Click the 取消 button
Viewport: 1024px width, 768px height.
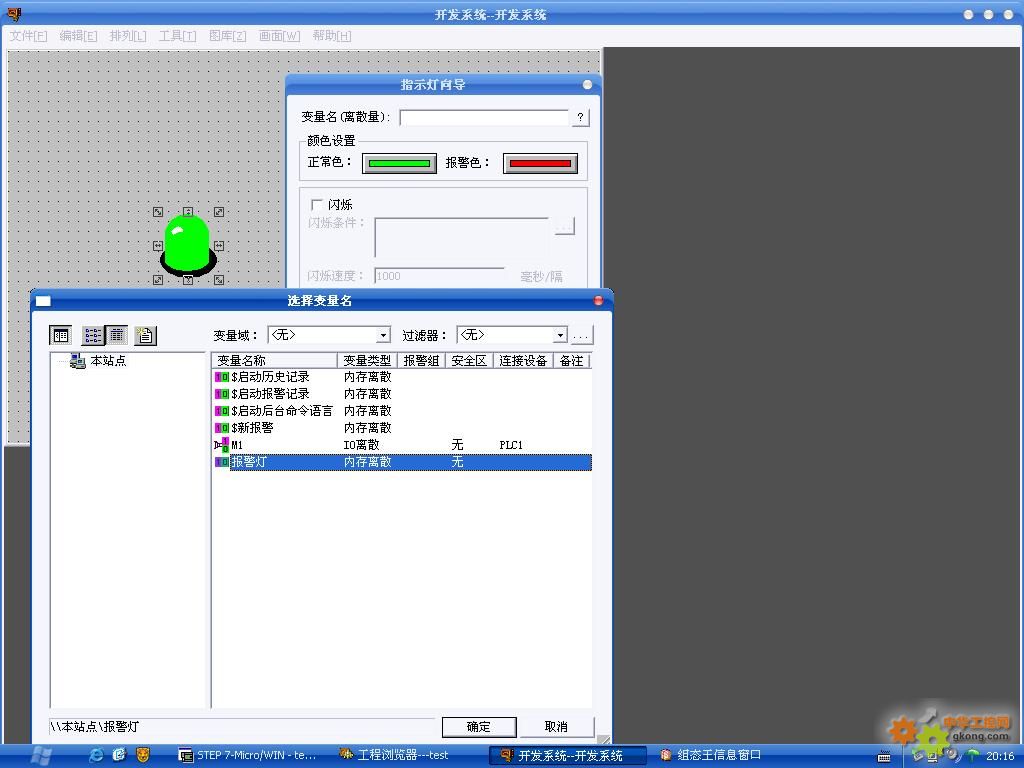pos(557,727)
